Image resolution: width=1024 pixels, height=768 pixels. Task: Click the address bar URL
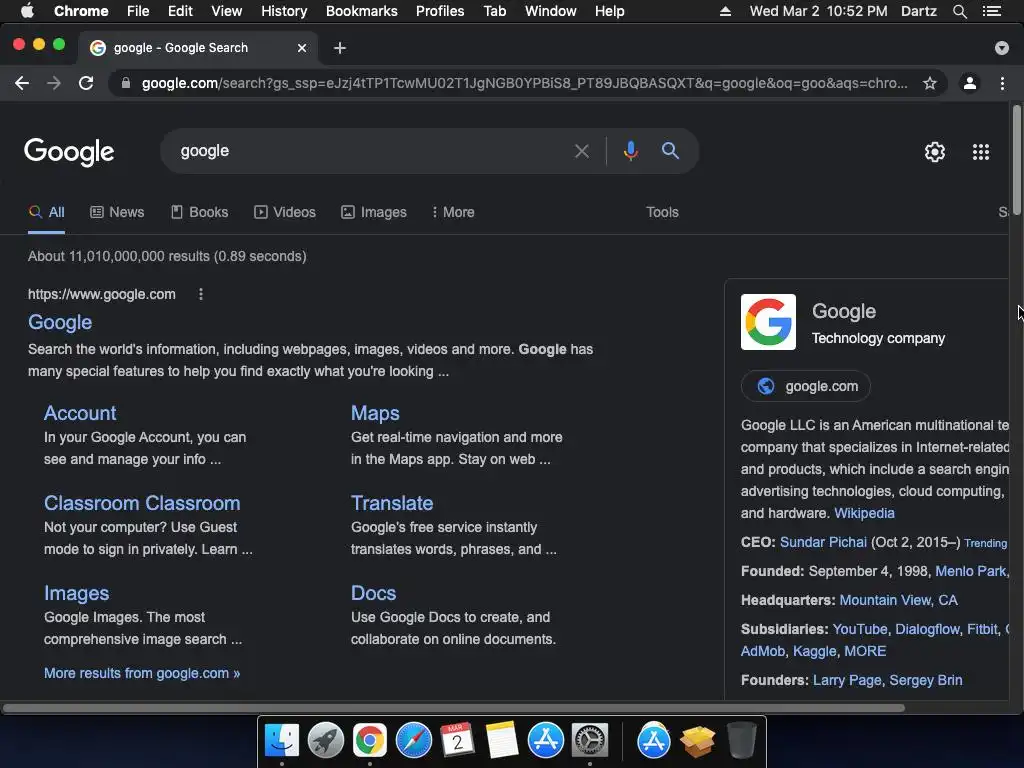[524, 83]
